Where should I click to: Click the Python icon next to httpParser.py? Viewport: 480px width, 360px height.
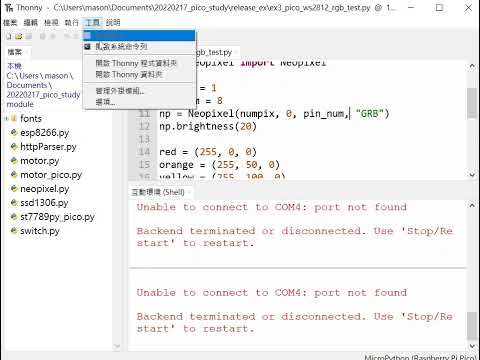(14, 146)
